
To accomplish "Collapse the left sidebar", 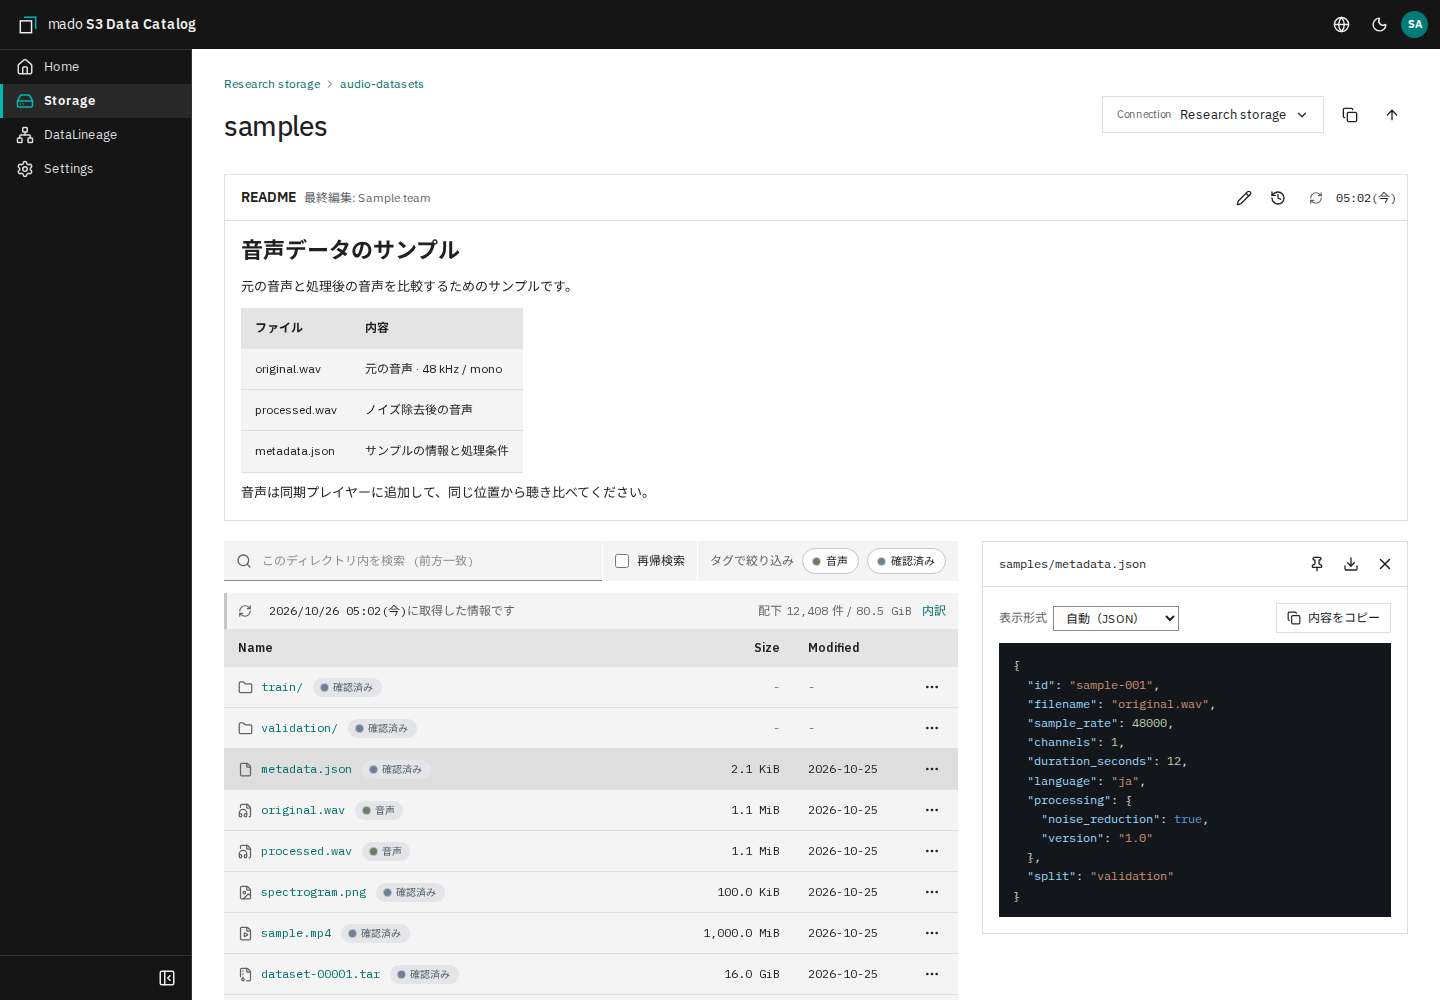I will (167, 978).
